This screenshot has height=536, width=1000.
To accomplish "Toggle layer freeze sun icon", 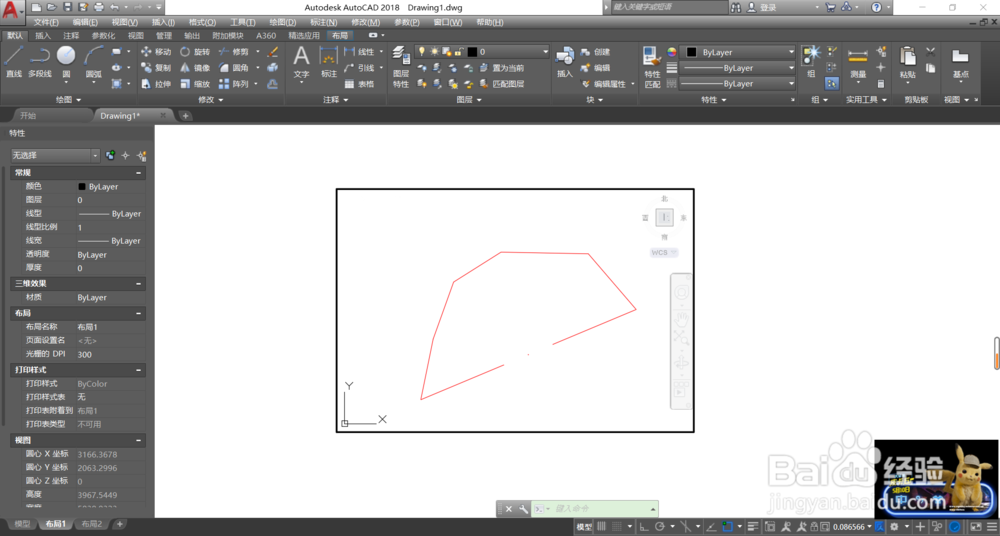I will (434, 52).
